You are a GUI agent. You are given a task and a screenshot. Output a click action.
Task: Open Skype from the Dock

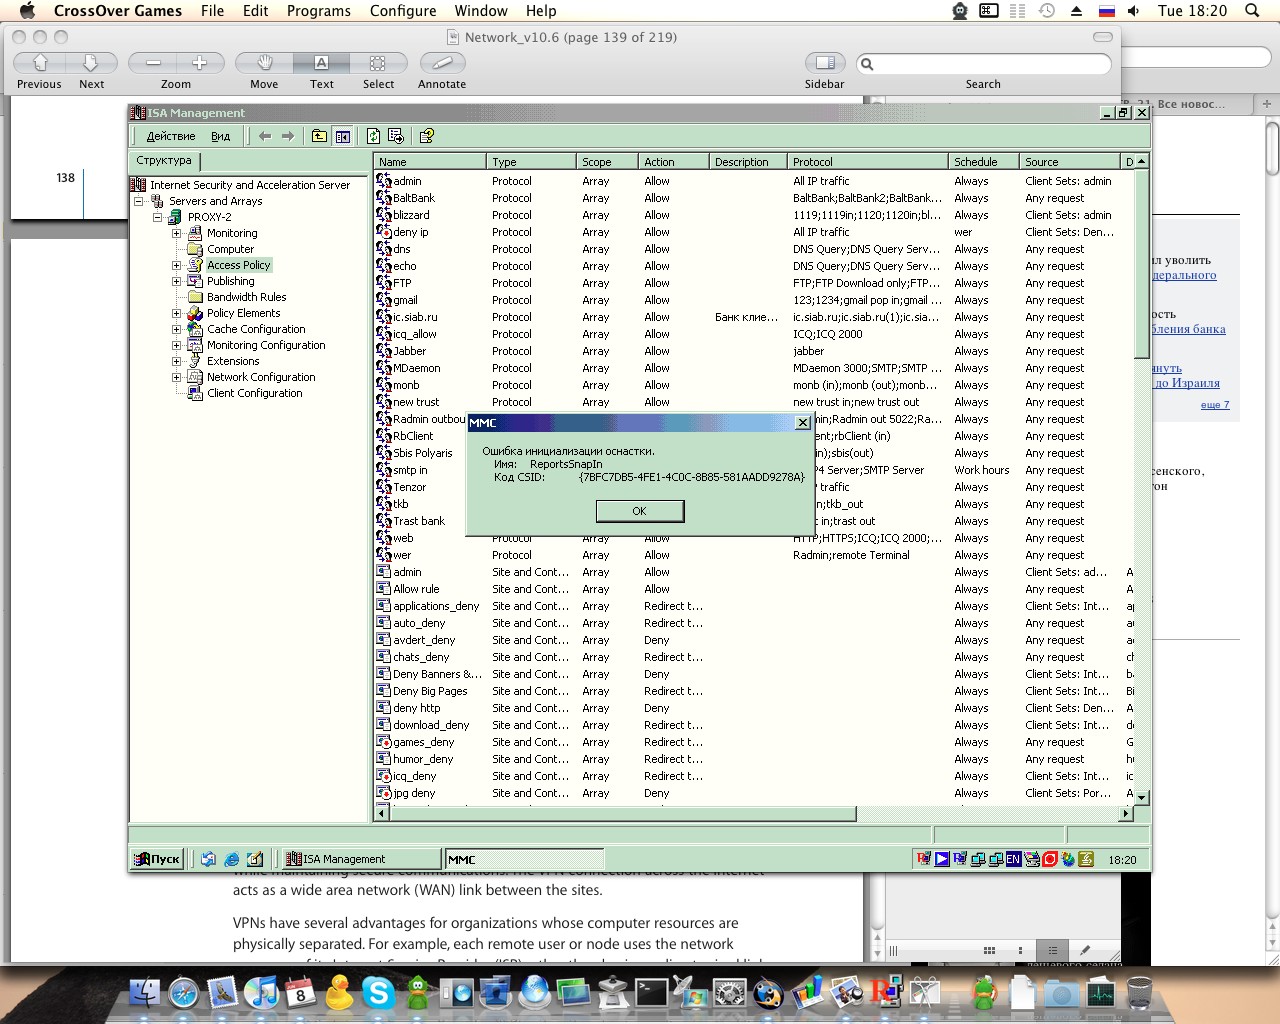tap(378, 992)
